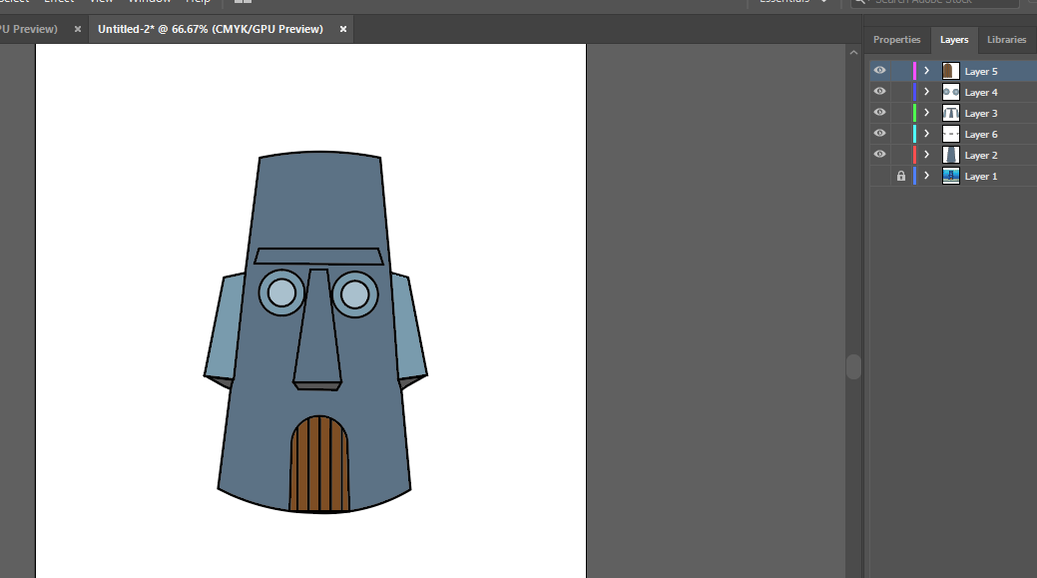1037x578 pixels.
Task: Click the Layer 5 door thumbnail
Action: [x=950, y=71]
